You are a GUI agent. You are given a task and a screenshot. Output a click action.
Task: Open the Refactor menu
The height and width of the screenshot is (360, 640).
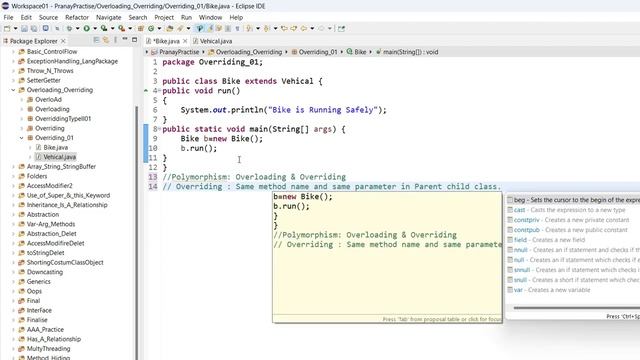point(77,18)
